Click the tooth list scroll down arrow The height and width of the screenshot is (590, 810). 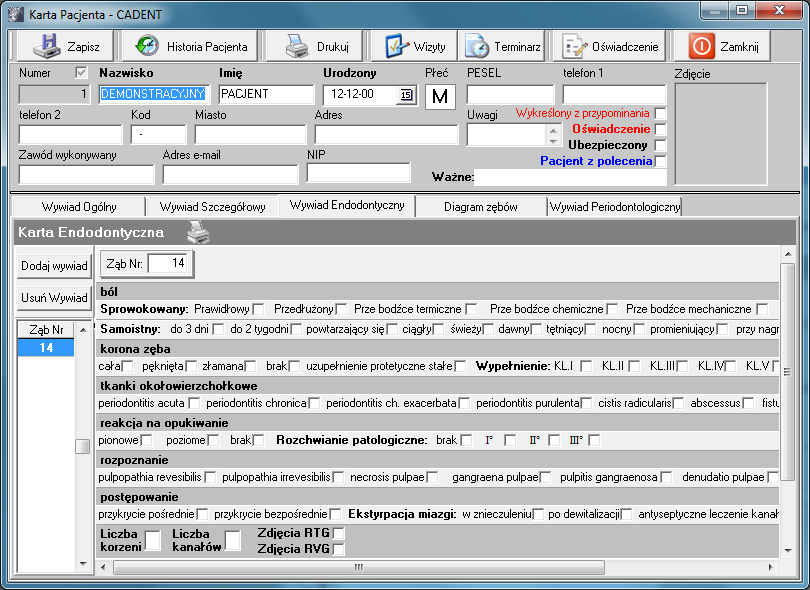83,564
